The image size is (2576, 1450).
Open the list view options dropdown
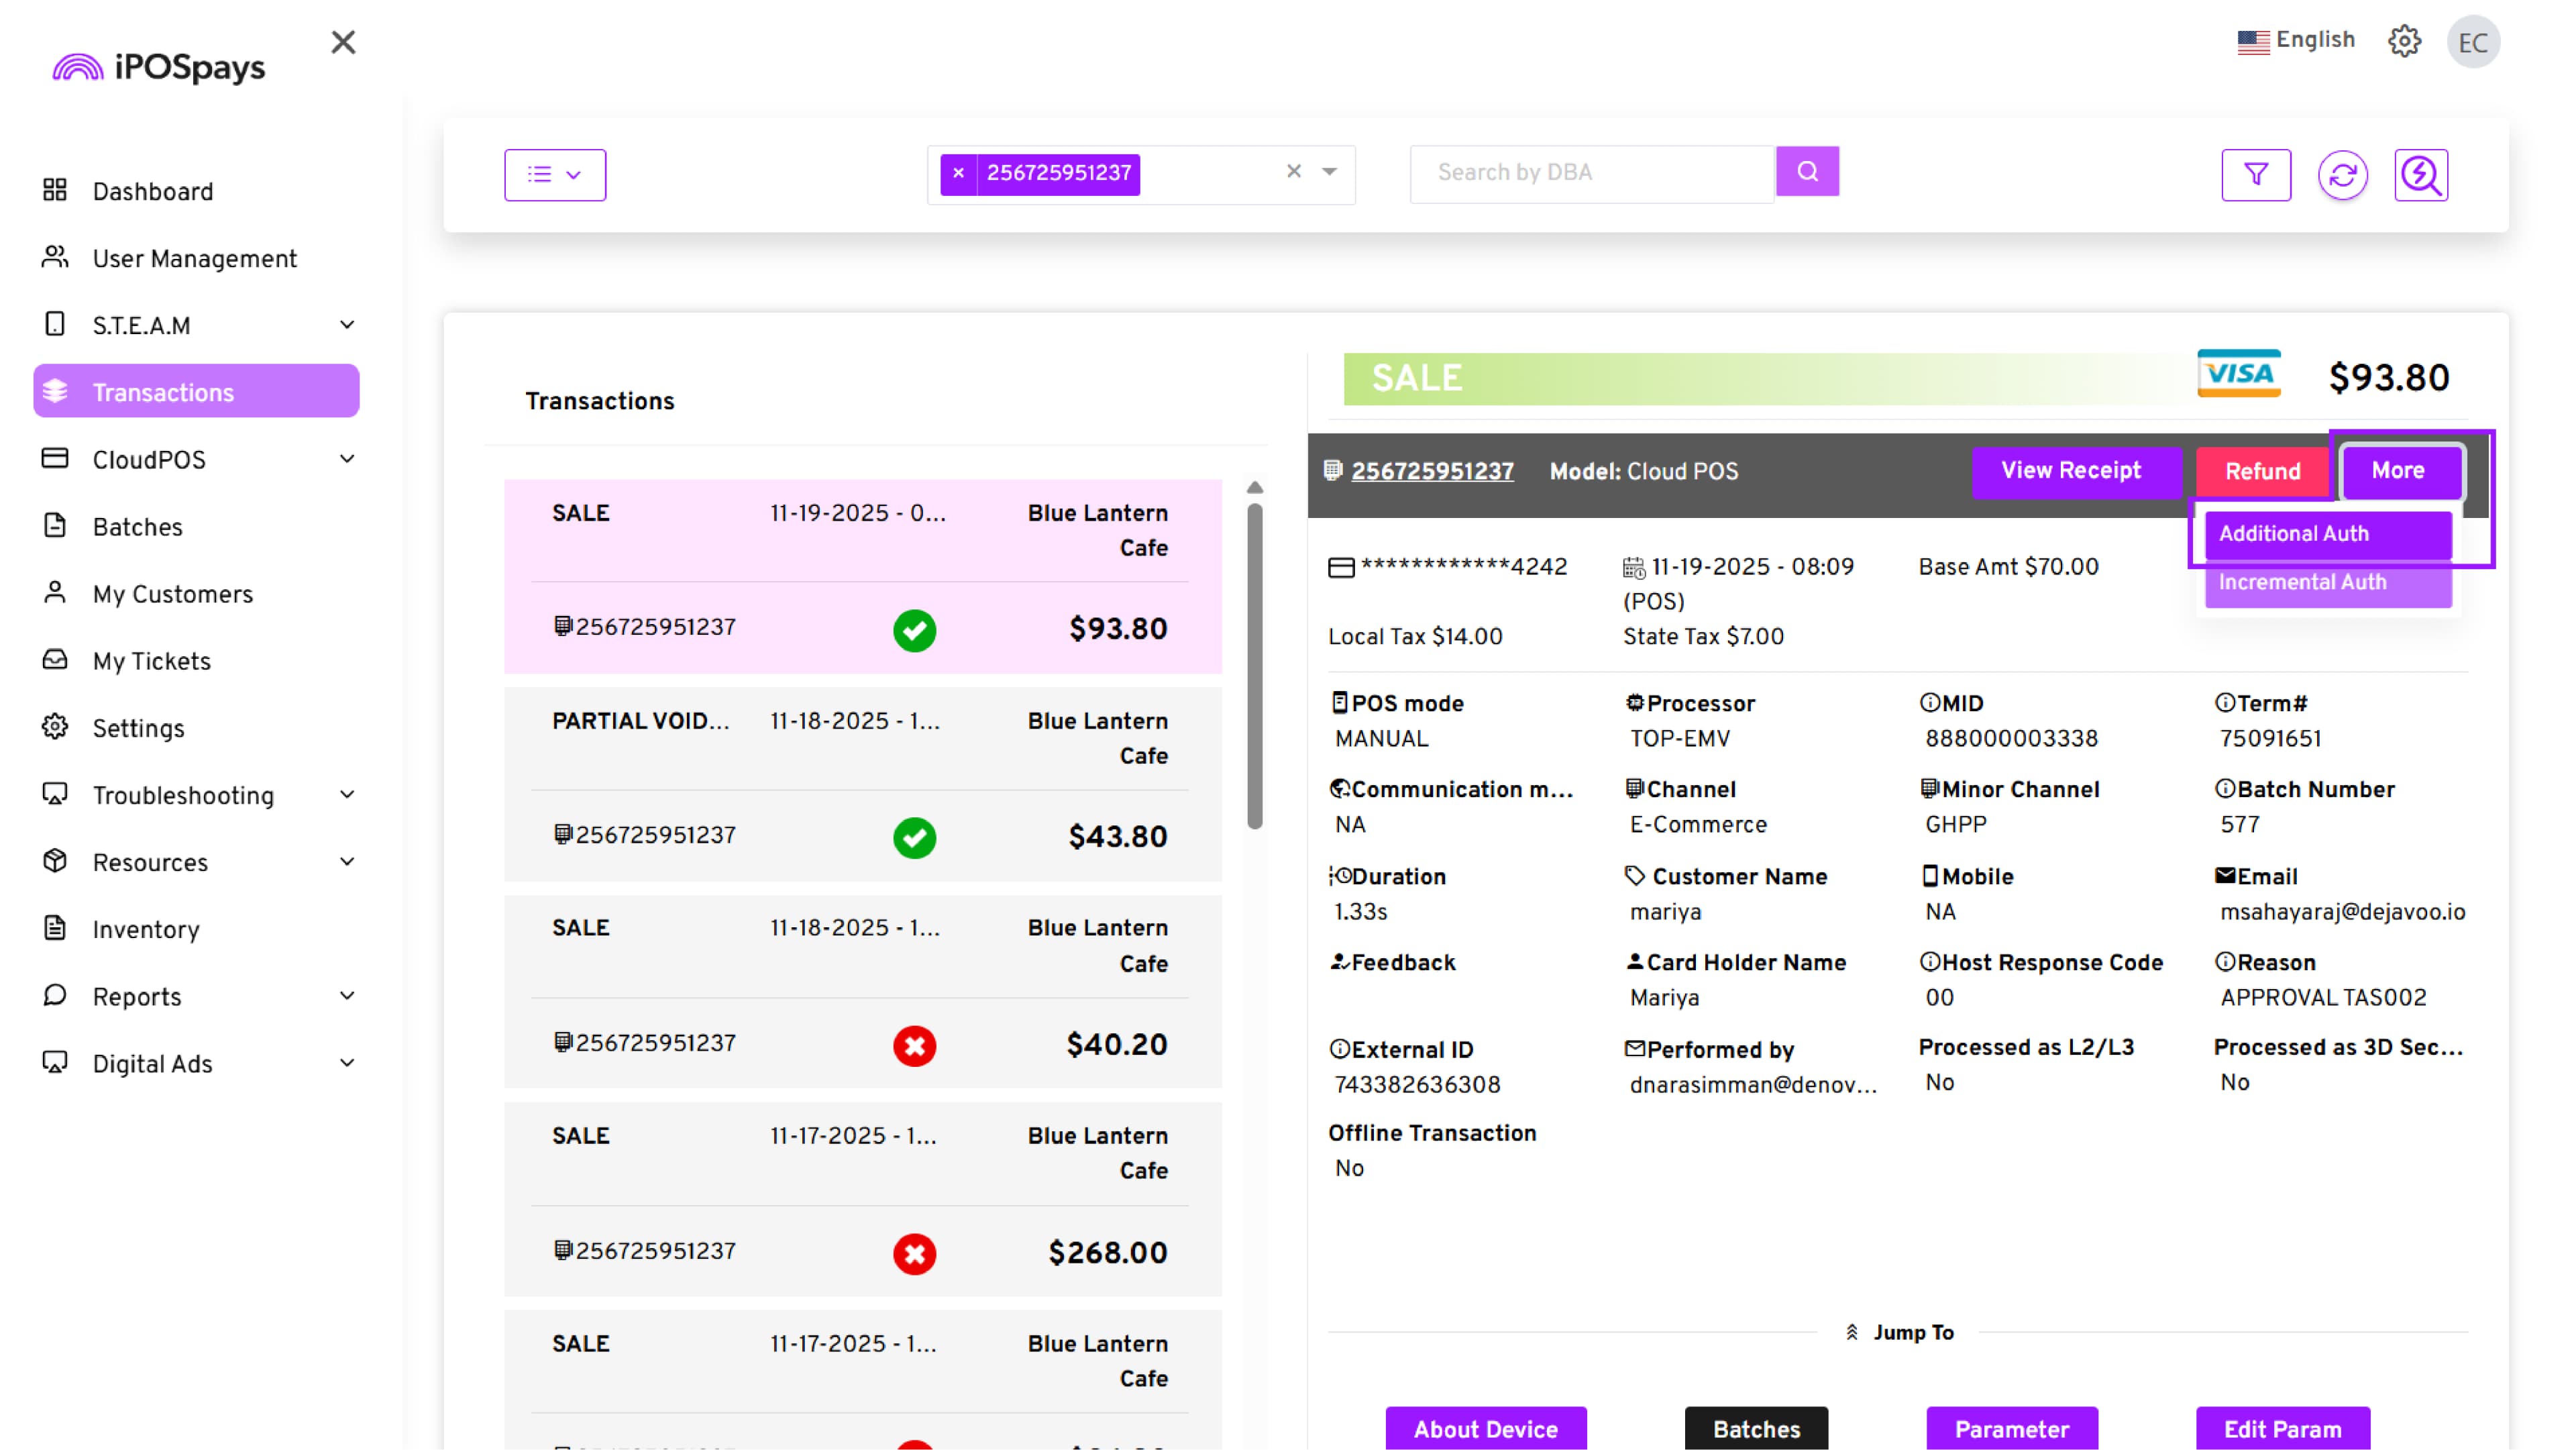coord(555,175)
